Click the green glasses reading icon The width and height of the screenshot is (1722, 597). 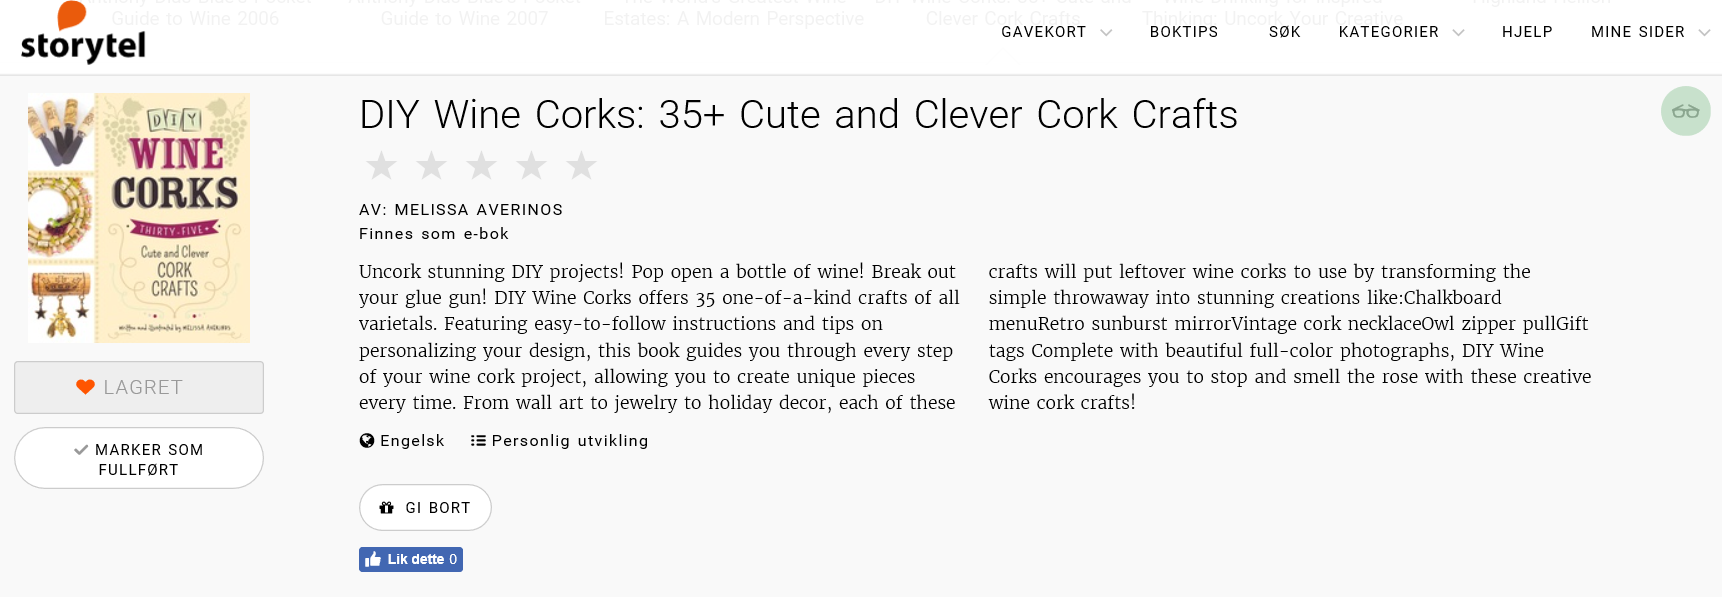click(x=1685, y=111)
